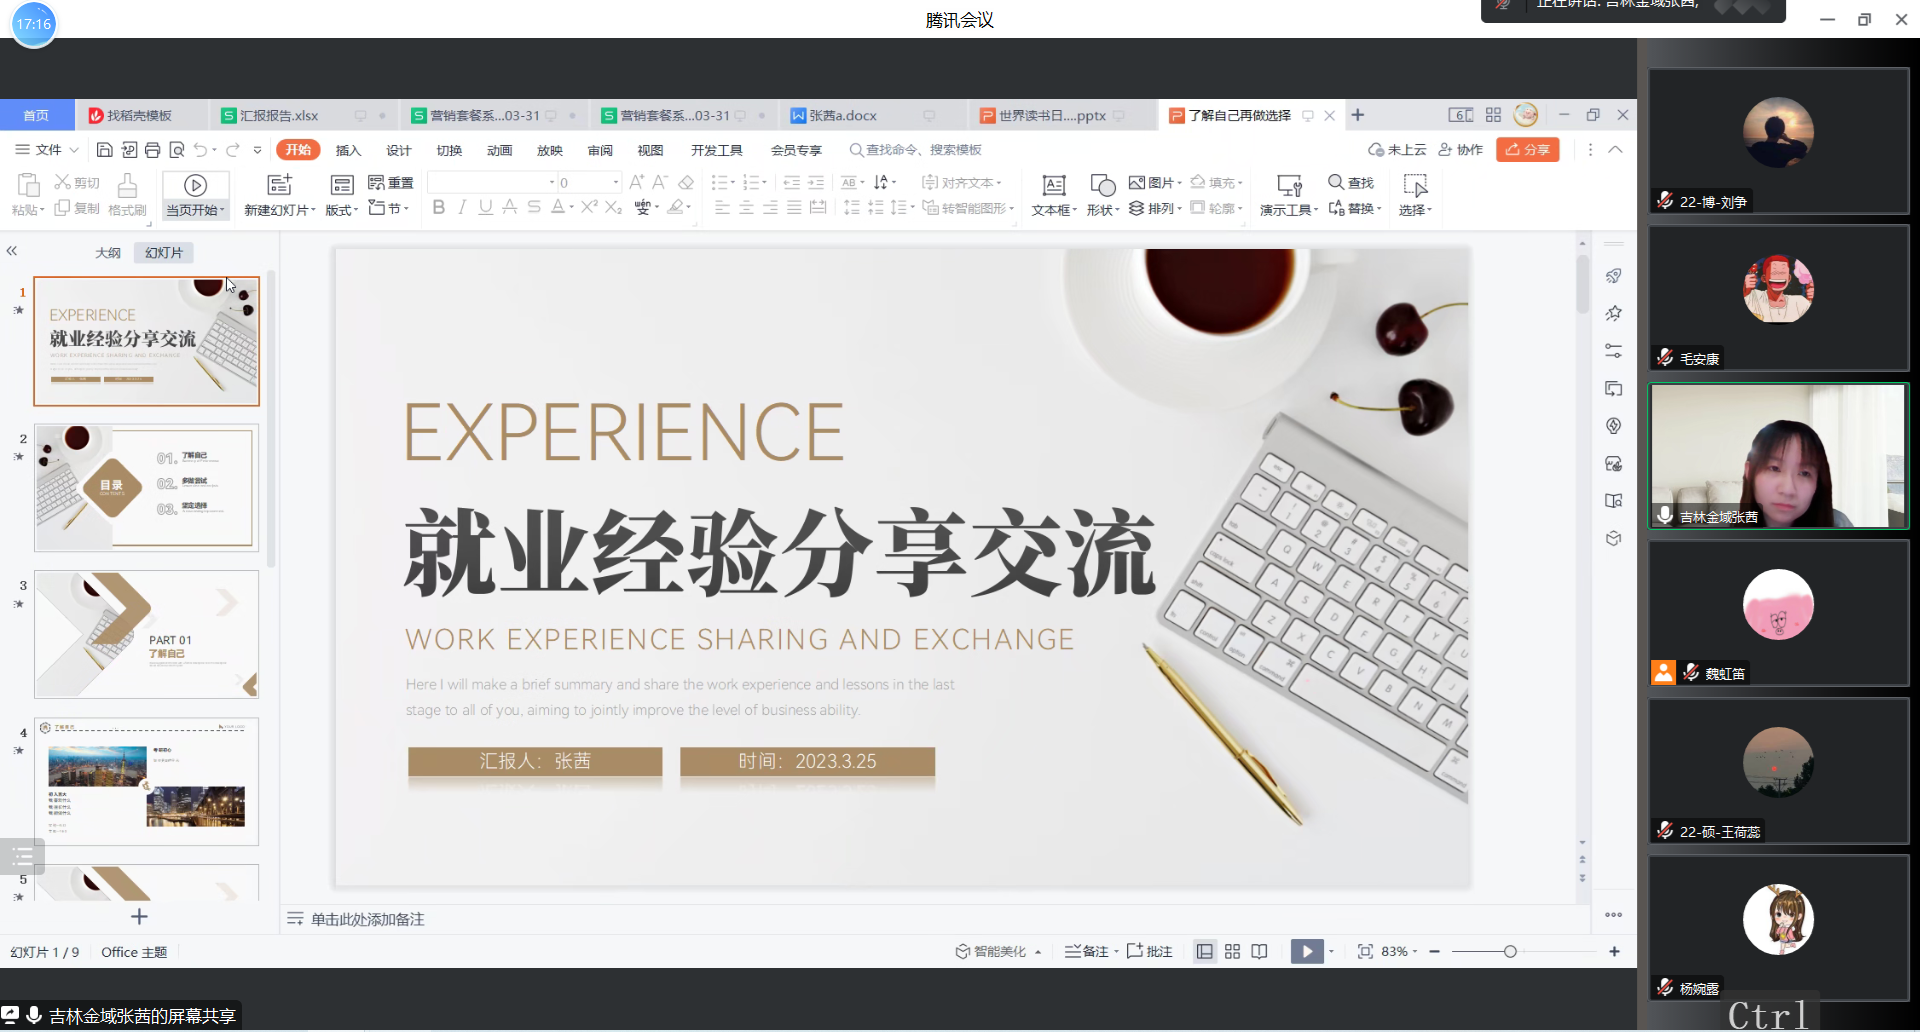Open the 插入 ribbon tab
The height and width of the screenshot is (1032, 1920).
tap(348, 150)
